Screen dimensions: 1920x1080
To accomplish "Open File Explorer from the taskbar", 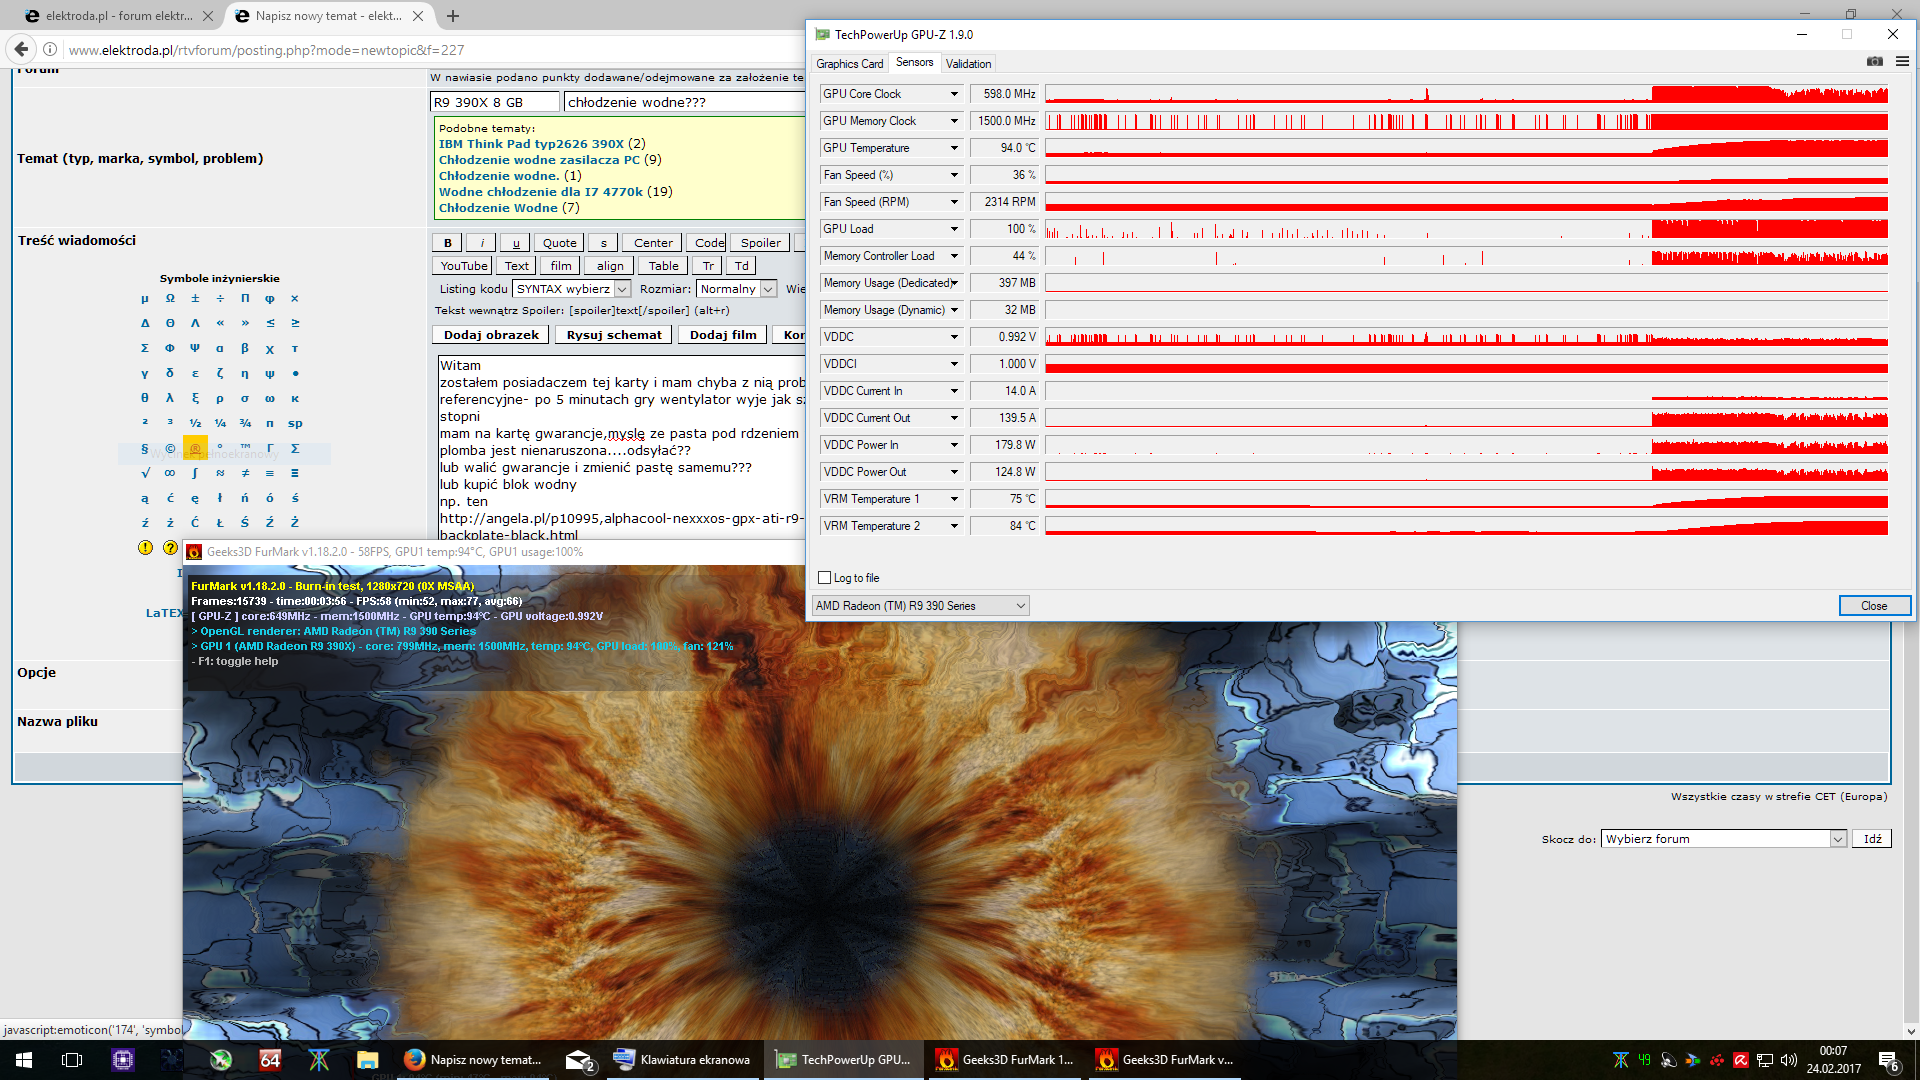I will click(x=367, y=1060).
